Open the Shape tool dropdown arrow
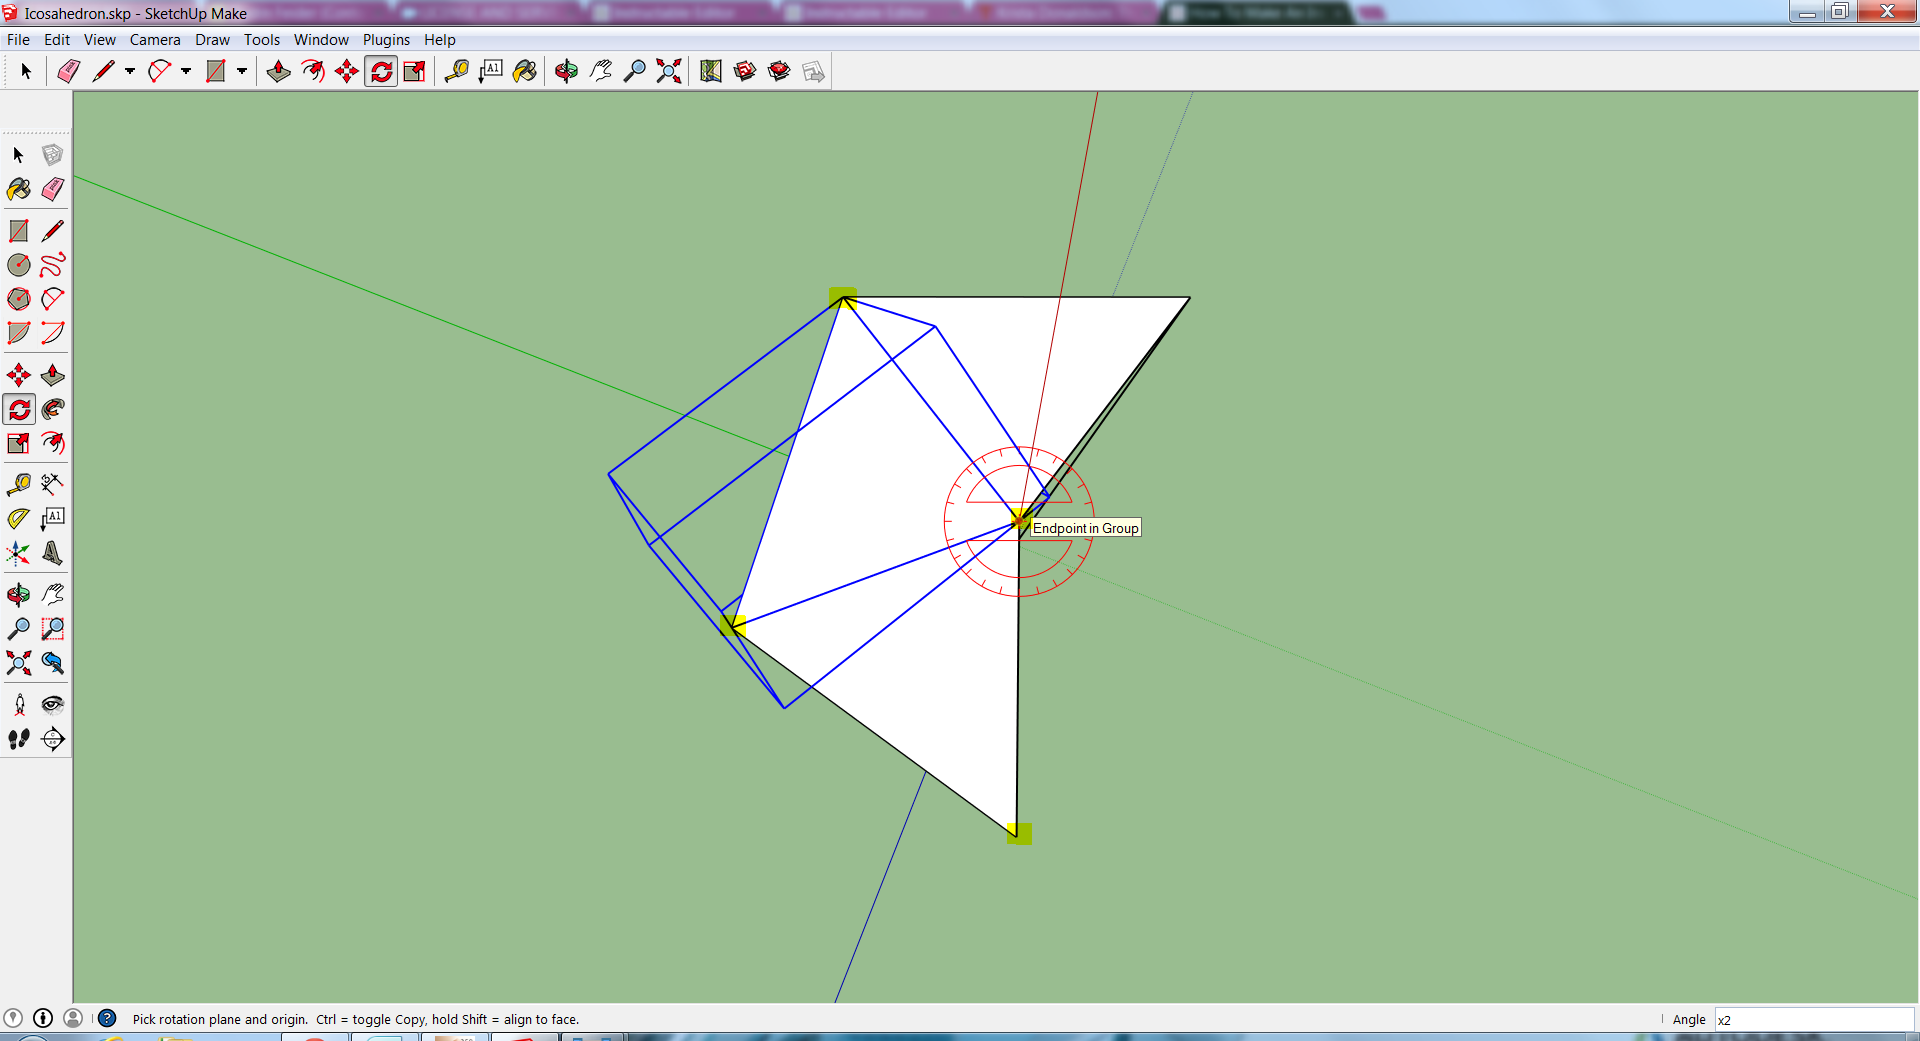This screenshot has height=1041, width=1920. [241, 71]
